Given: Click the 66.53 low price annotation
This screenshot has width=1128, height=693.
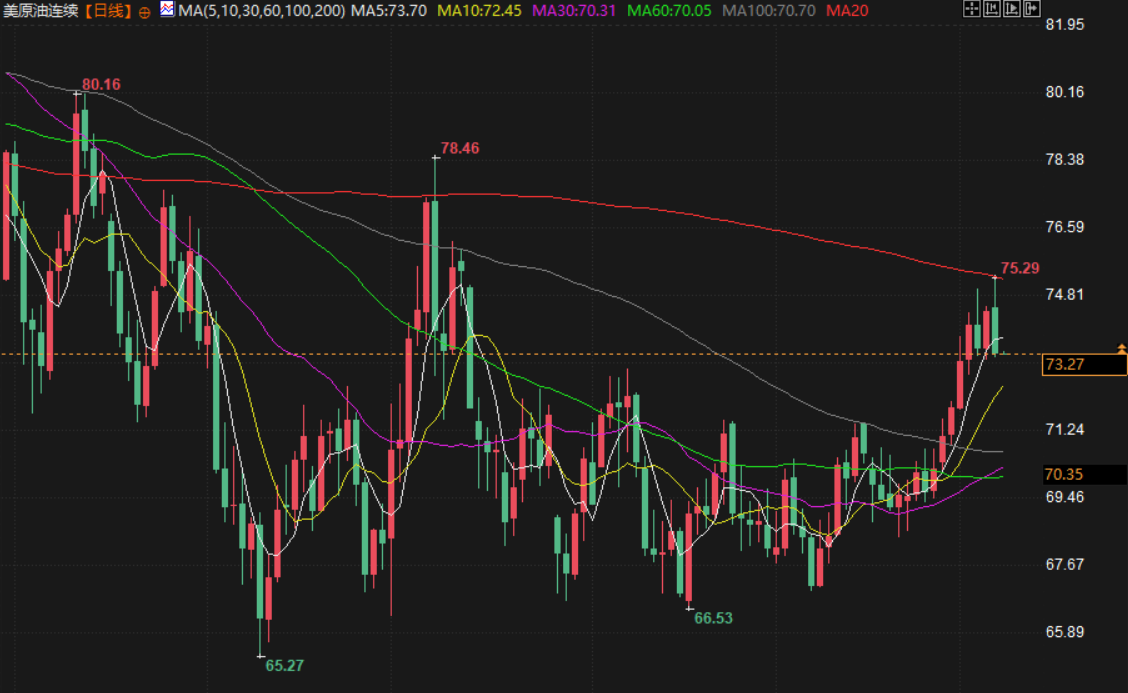Looking at the screenshot, I should pos(713,618).
